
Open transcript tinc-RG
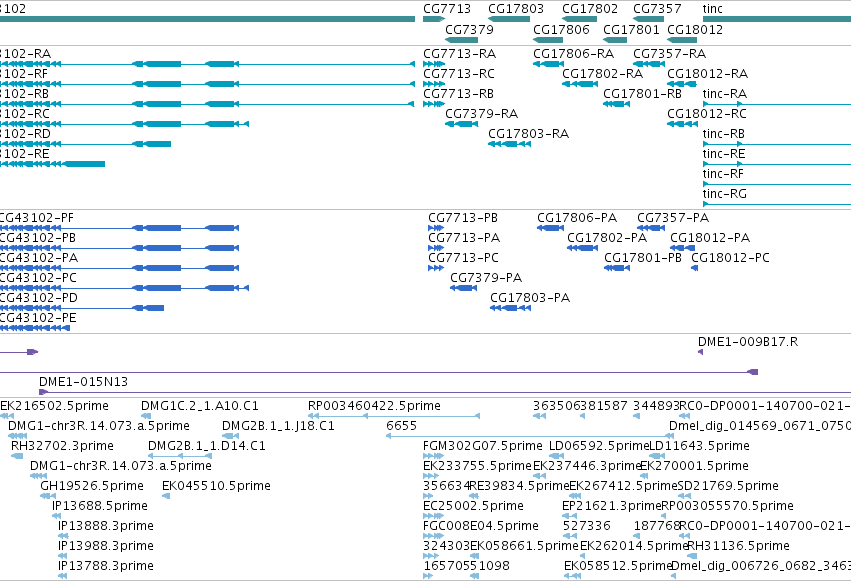pyautogui.click(x=725, y=194)
